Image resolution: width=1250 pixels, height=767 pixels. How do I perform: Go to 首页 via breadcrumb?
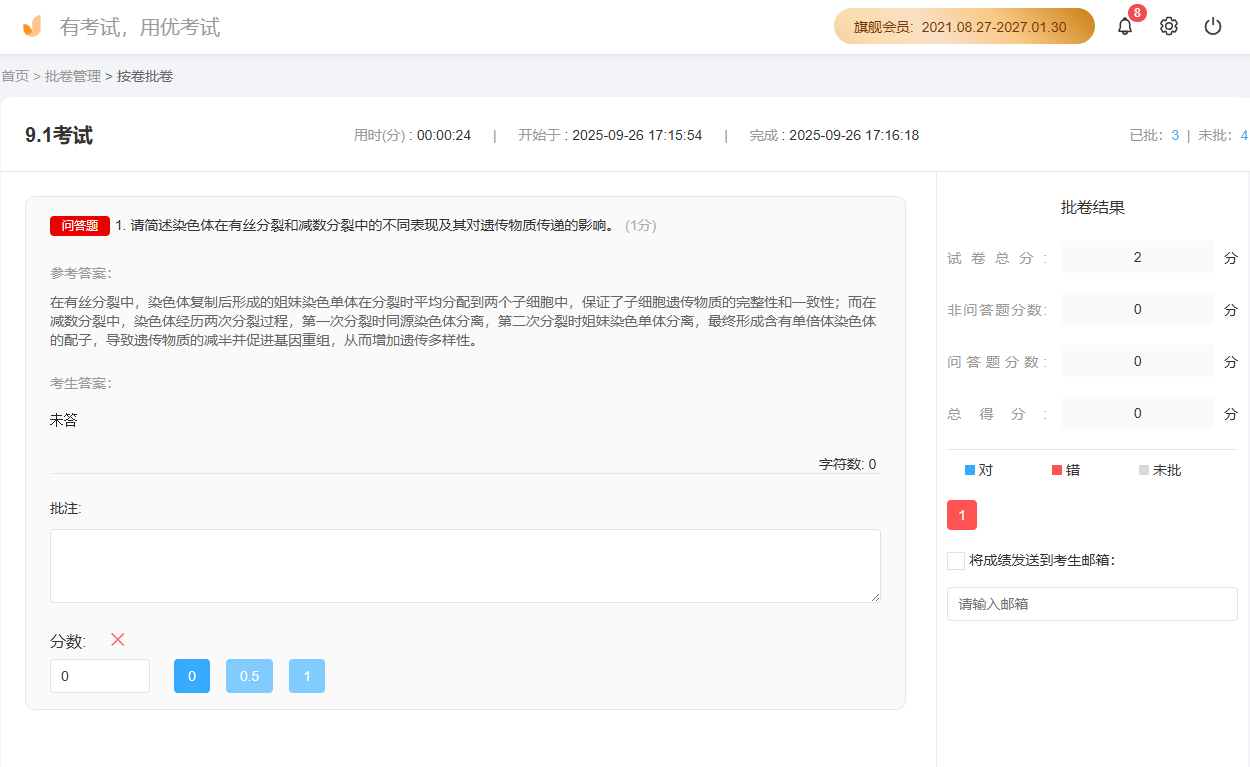coord(15,75)
